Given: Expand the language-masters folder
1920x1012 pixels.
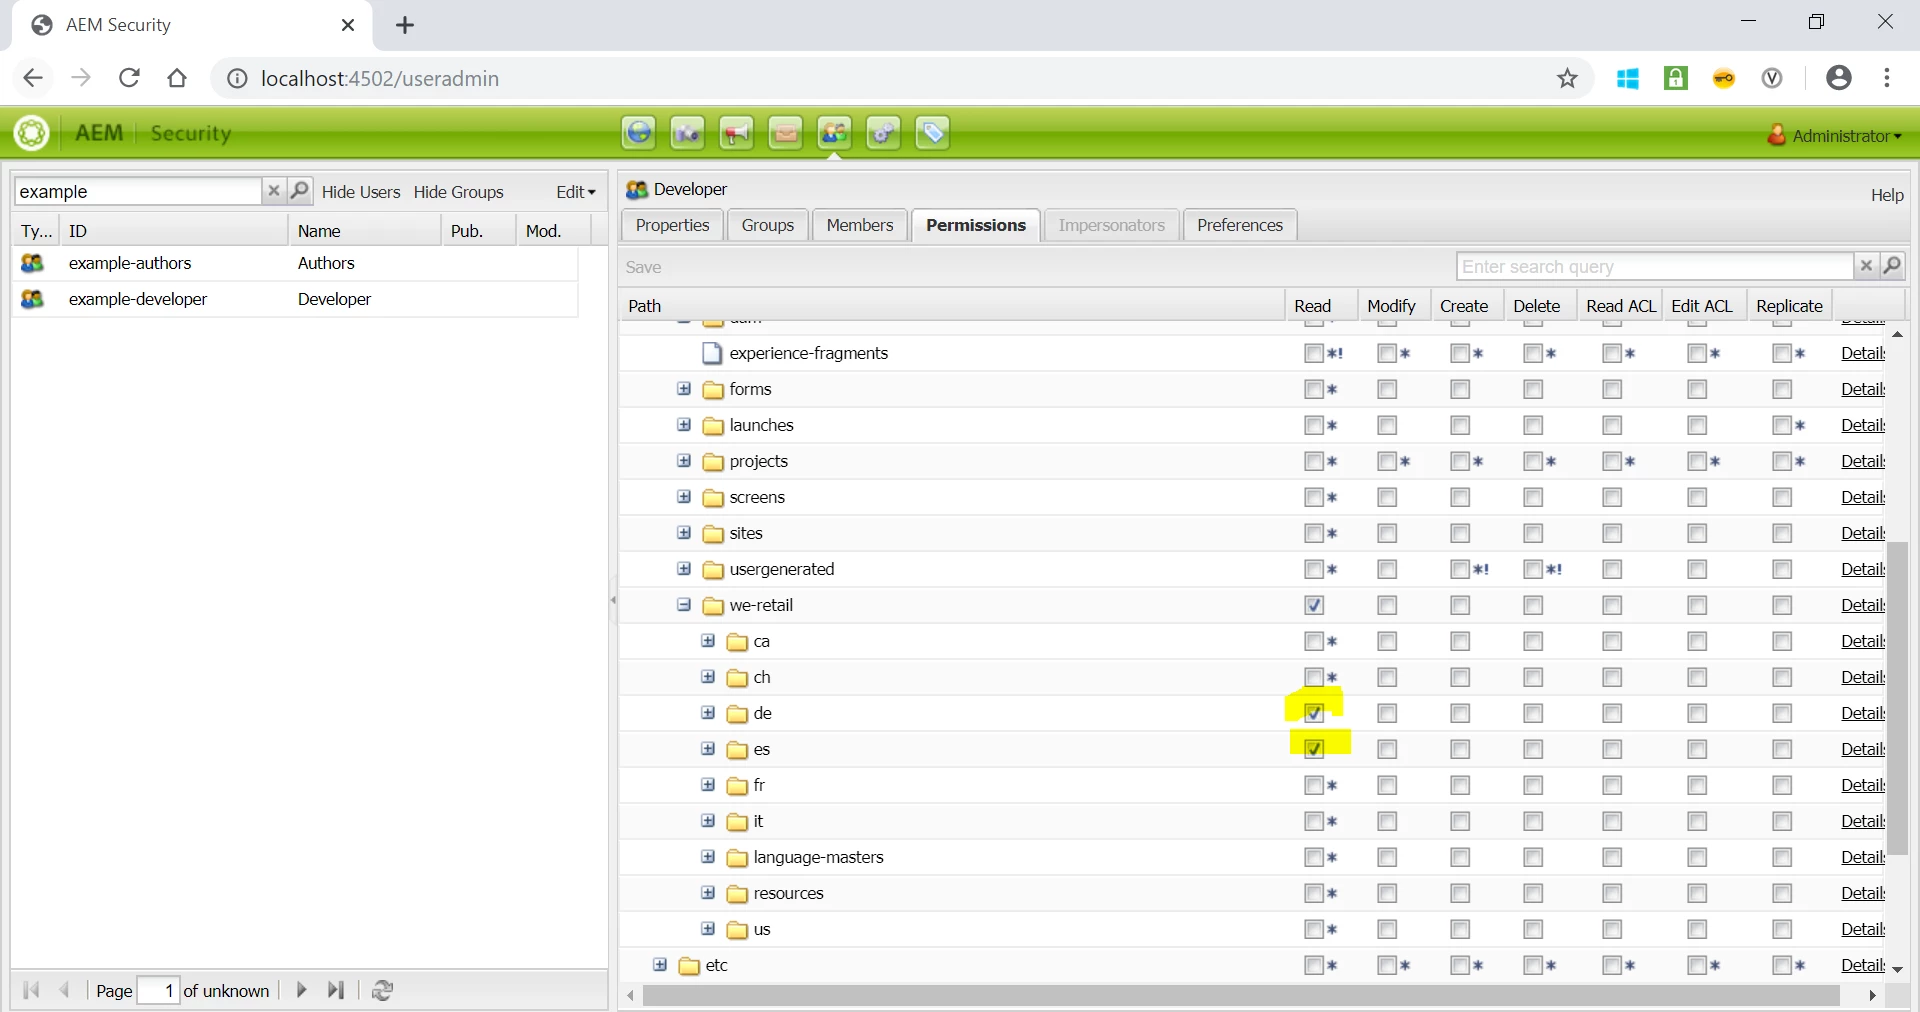Looking at the screenshot, I should [708, 857].
